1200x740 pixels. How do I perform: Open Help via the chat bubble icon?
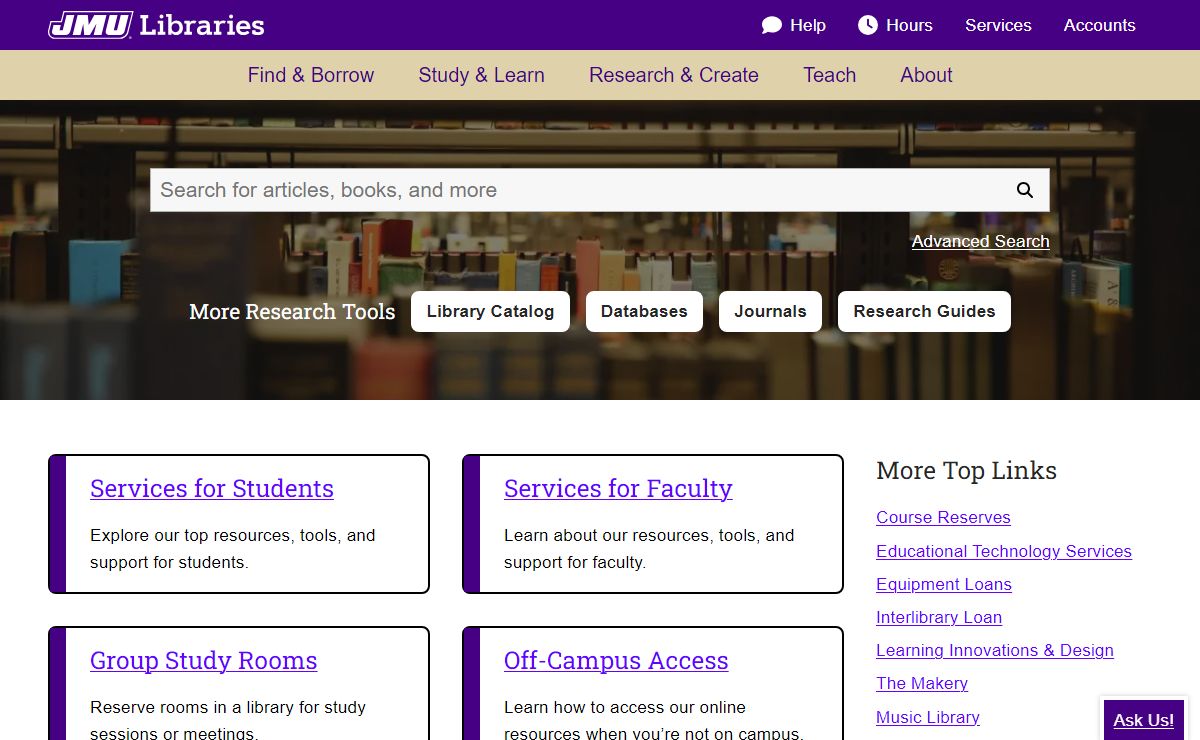(x=772, y=25)
